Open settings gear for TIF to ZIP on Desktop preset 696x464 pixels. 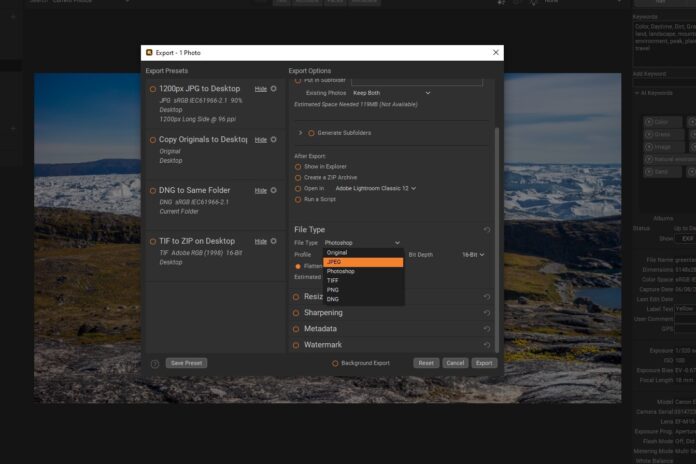tap(273, 241)
